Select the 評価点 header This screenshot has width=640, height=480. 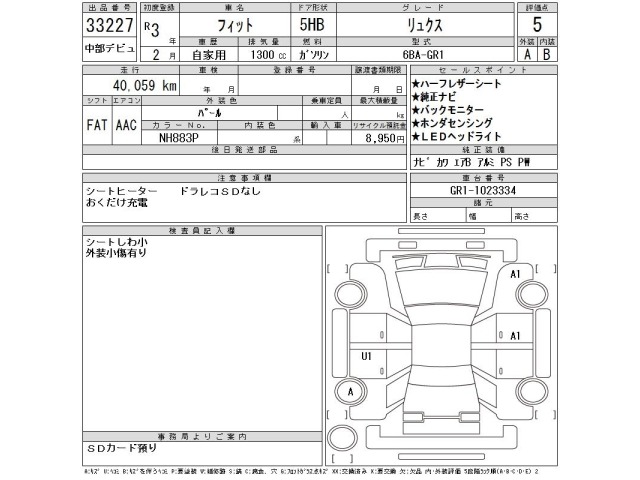(x=537, y=8)
